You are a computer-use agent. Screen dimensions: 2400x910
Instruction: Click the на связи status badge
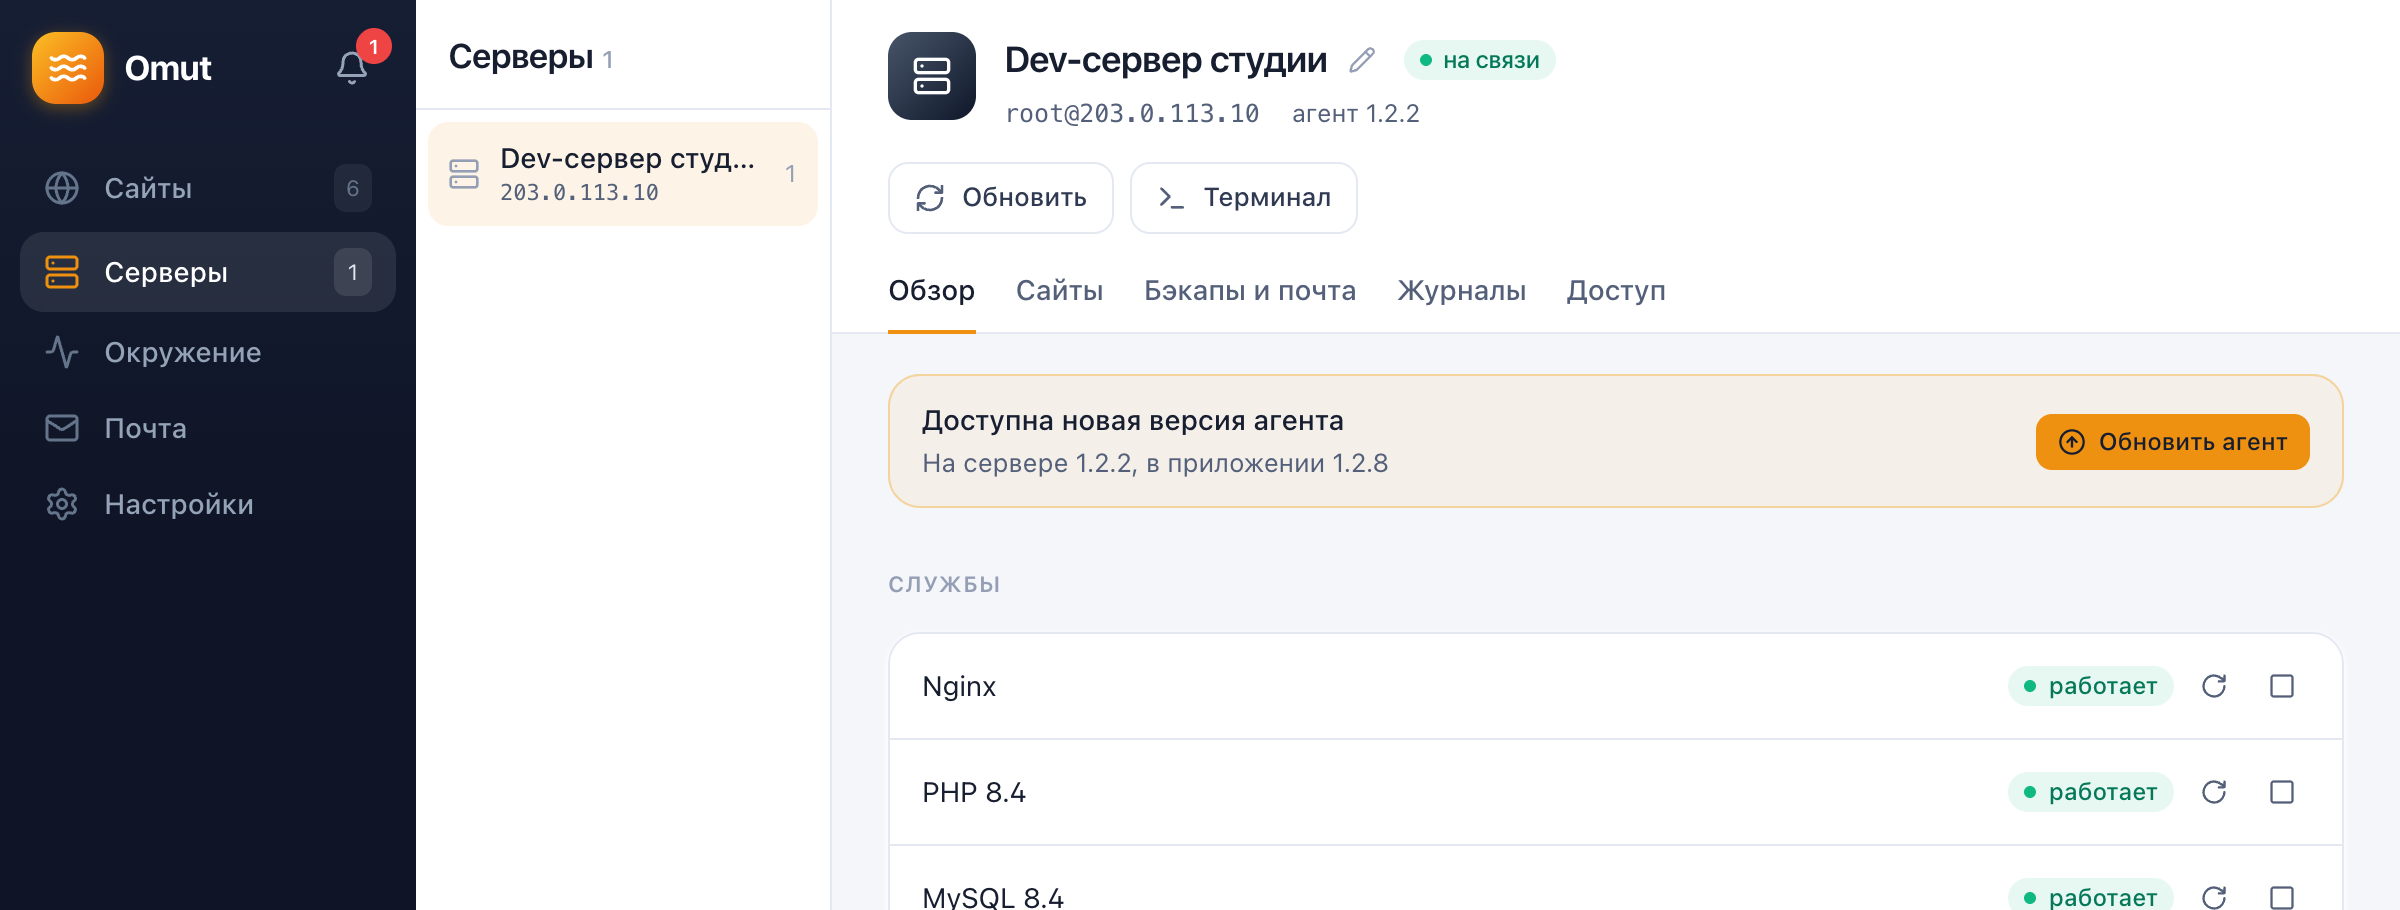click(x=1480, y=60)
